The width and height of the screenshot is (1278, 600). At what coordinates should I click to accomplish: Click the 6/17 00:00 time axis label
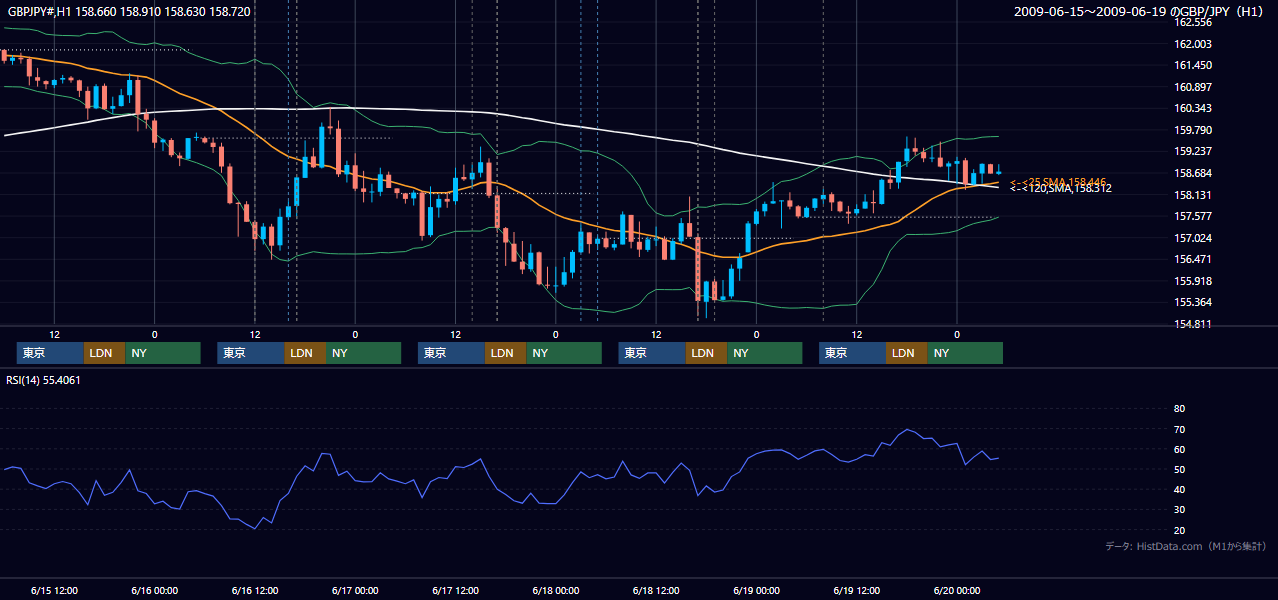(355, 590)
